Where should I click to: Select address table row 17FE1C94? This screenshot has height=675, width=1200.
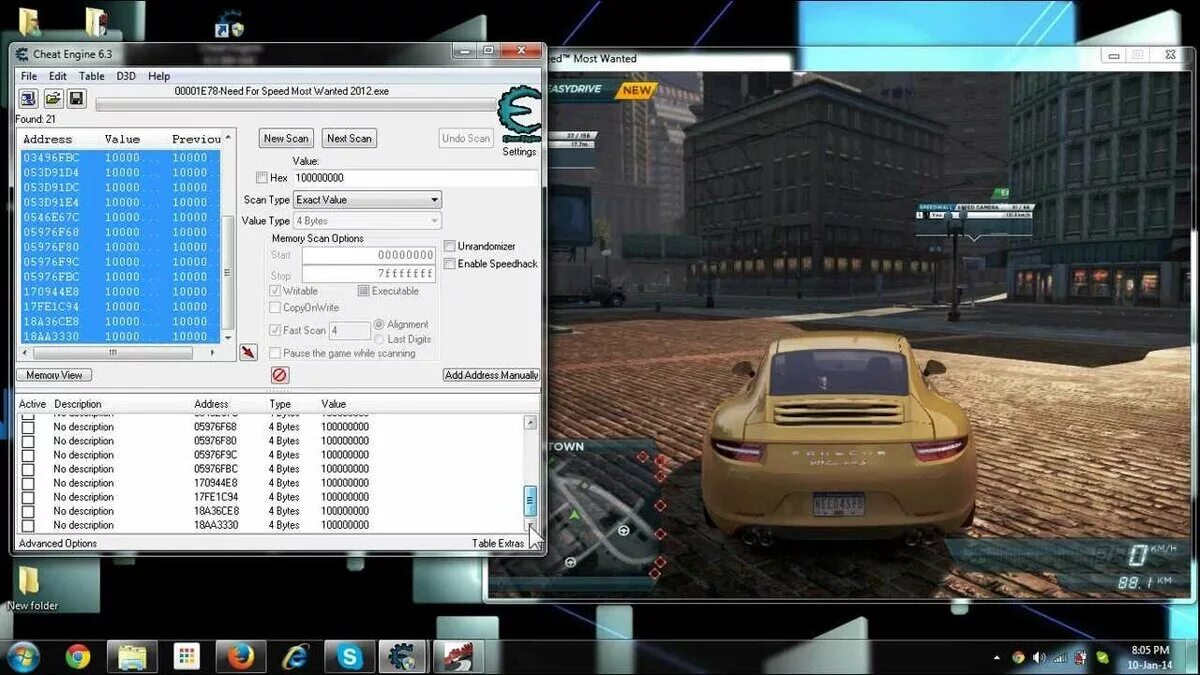tap(270, 497)
